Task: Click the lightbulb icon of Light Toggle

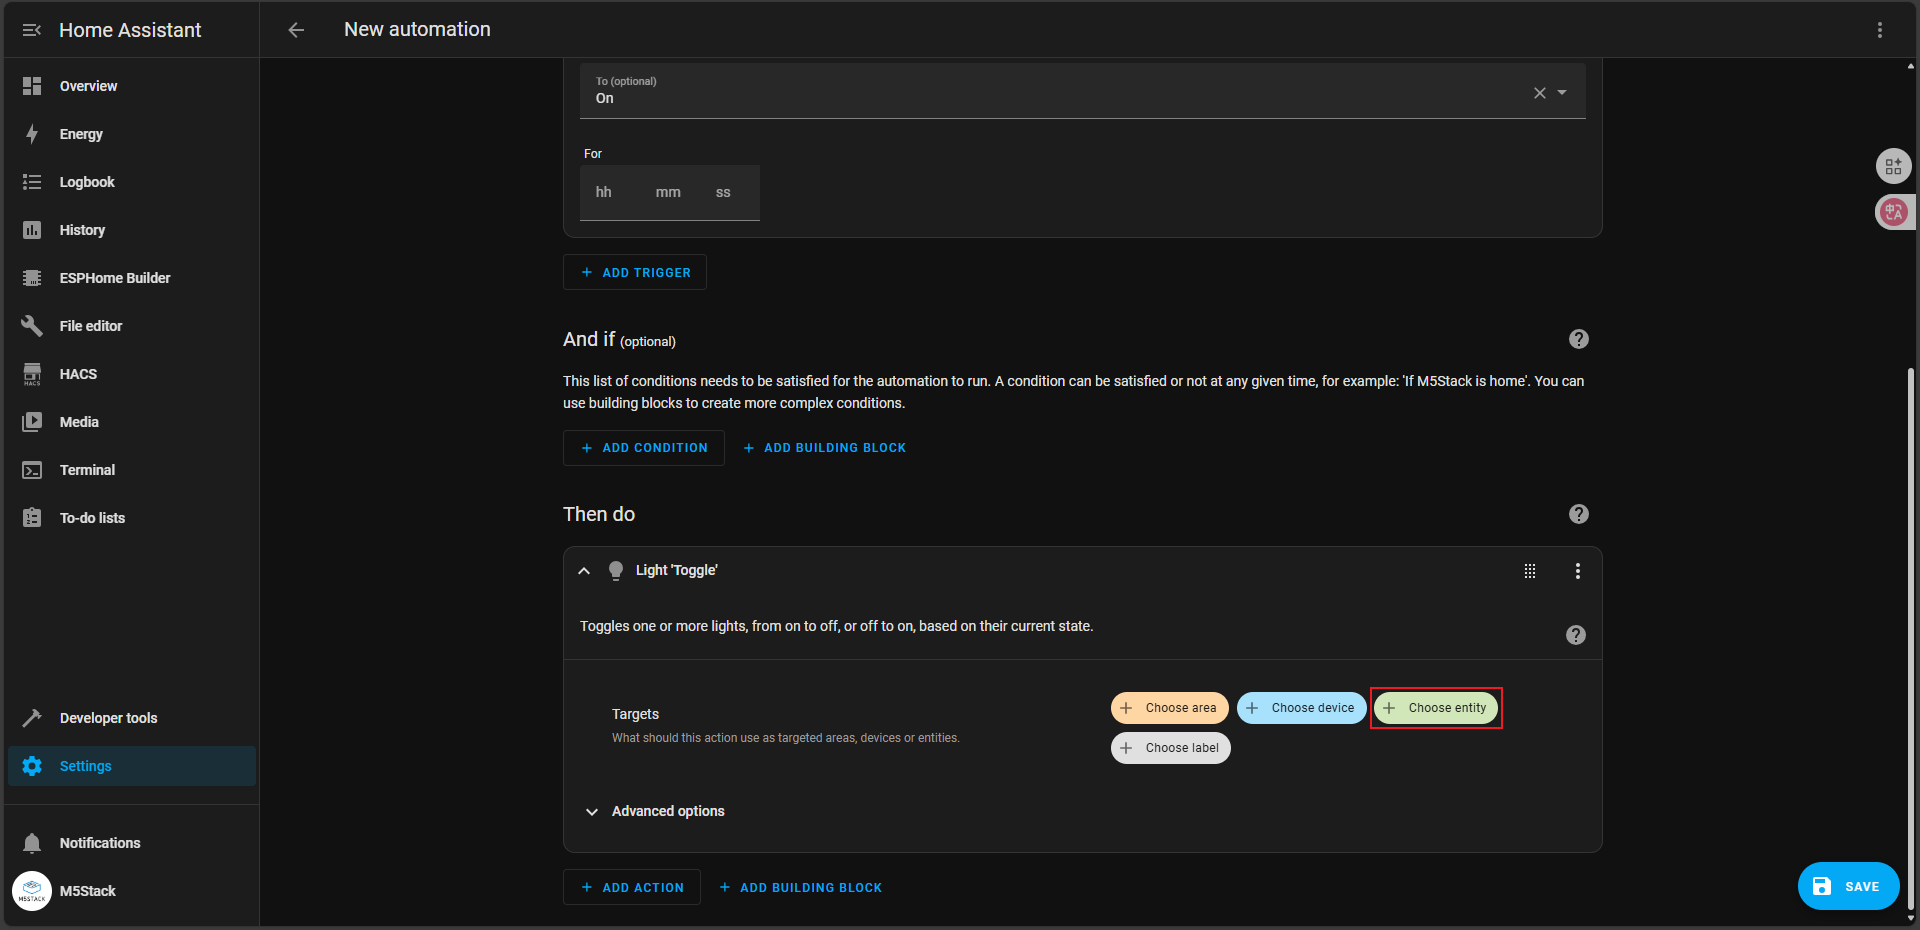Action: tap(616, 571)
